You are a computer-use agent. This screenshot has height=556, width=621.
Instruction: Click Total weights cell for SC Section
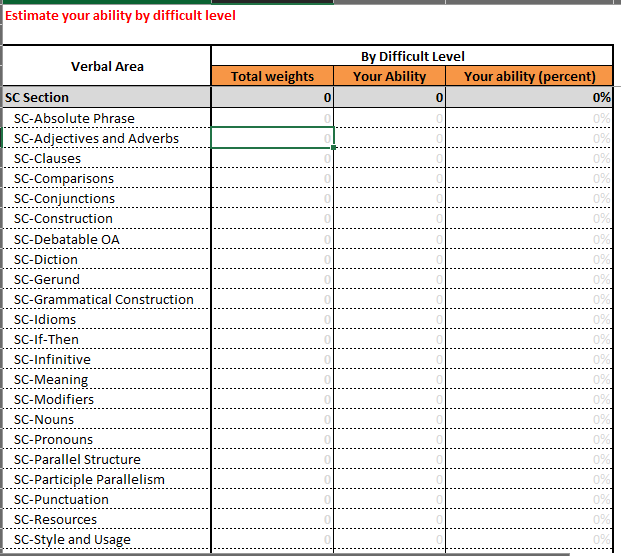[x=272, y=97]
